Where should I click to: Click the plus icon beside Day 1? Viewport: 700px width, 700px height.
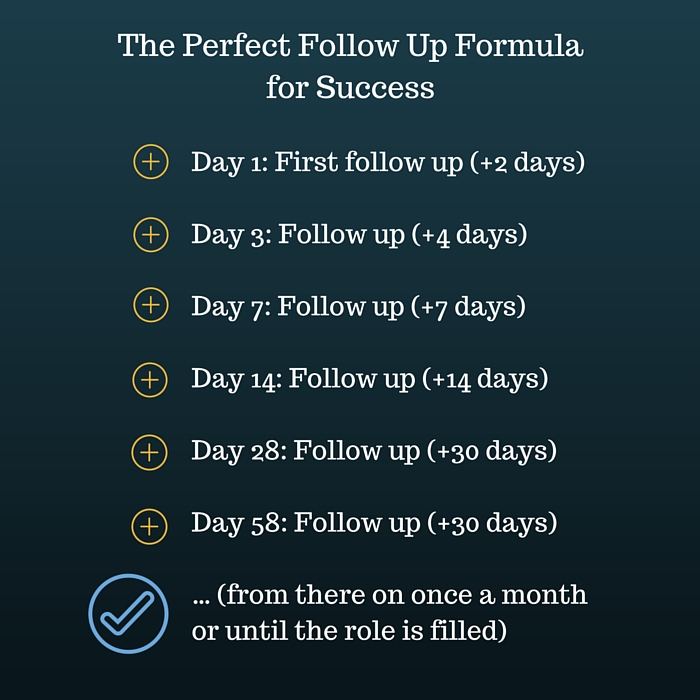click(x=150, y=162)
